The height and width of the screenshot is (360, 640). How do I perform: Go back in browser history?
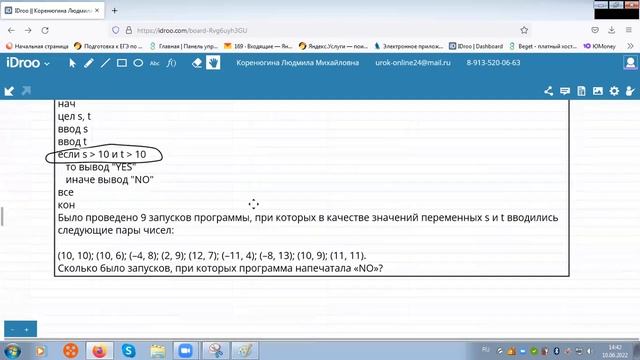11,30
